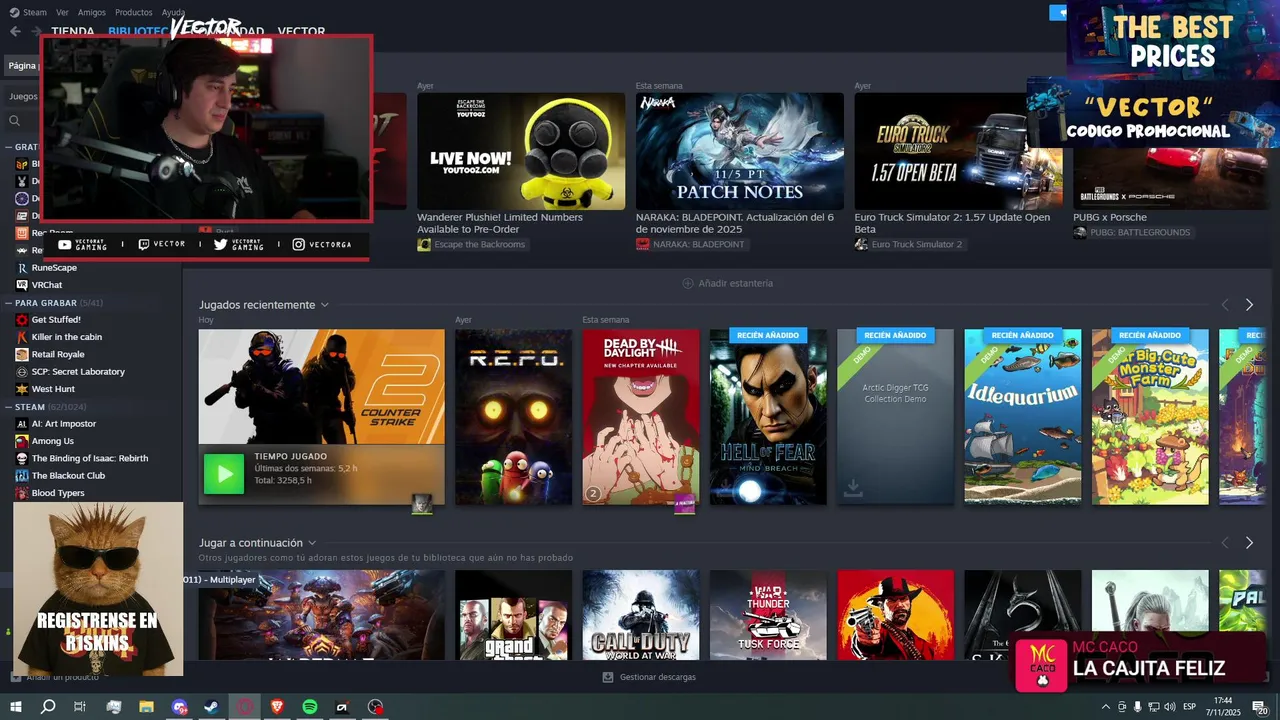
Task: Switch to the TIENDA tab
Action: [73, 32]
